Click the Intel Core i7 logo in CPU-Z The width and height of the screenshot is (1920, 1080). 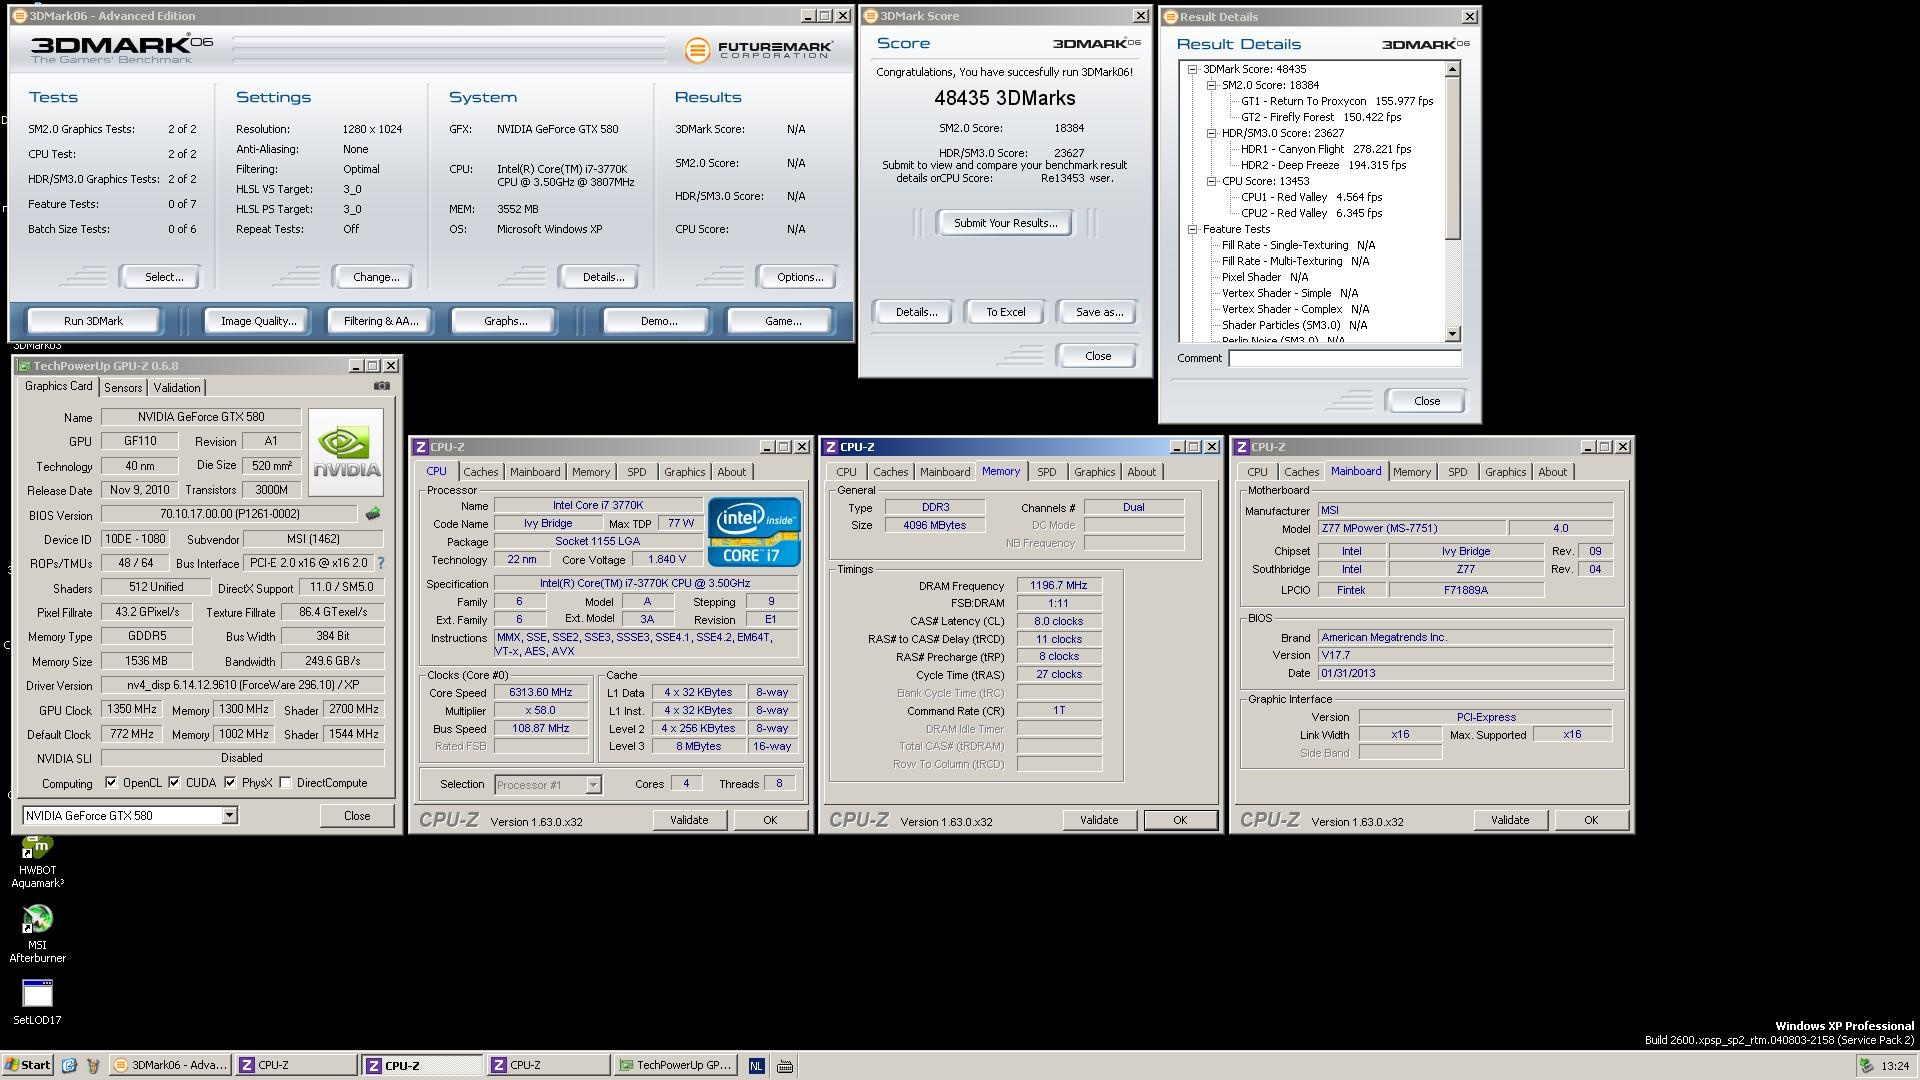[x=754, y=532]
